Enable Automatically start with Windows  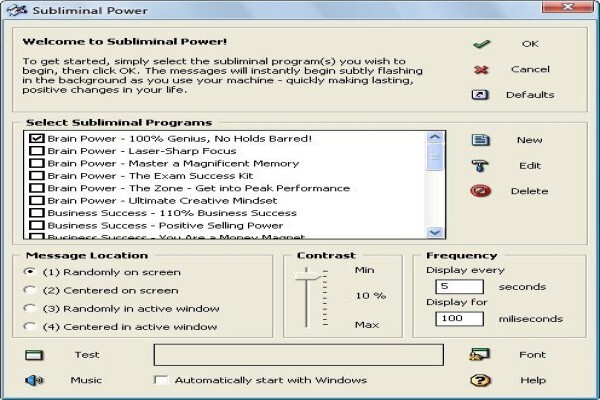(161, 380)
